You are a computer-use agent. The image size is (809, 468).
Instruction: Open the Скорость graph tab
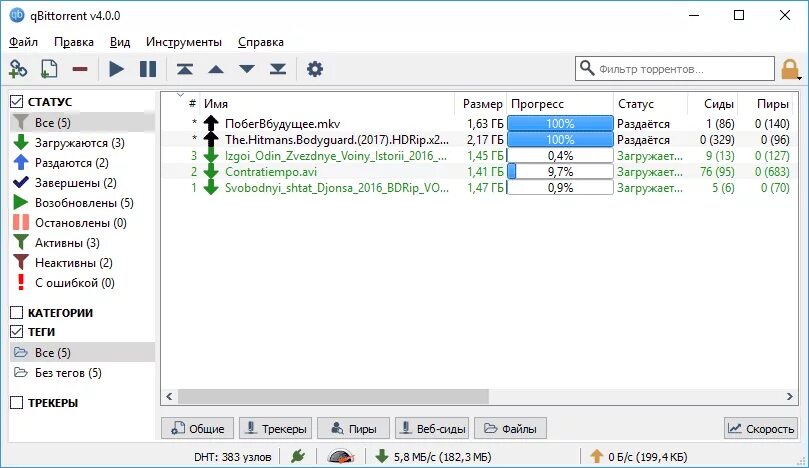pyautogui.click(x=761, y=428)
